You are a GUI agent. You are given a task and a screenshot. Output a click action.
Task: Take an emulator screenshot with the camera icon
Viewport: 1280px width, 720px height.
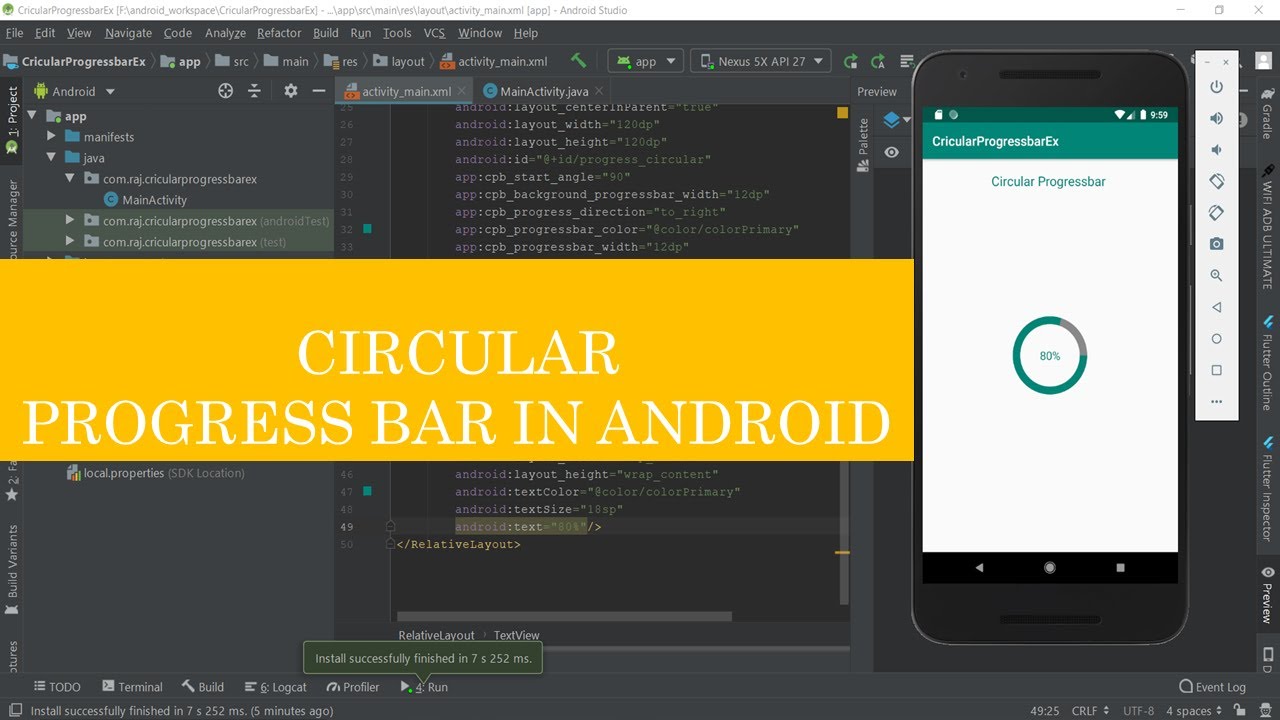tap(1217, 244)
